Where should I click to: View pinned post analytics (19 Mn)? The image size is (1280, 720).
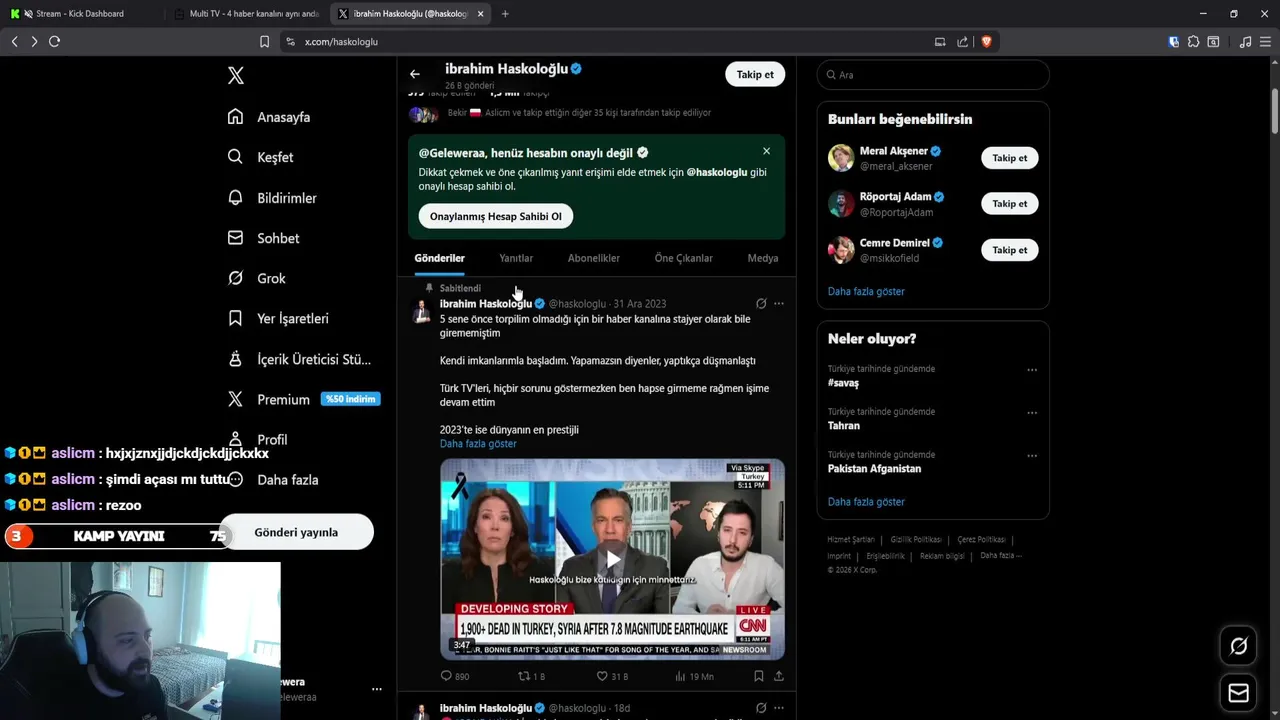click(x=694, y=676)
